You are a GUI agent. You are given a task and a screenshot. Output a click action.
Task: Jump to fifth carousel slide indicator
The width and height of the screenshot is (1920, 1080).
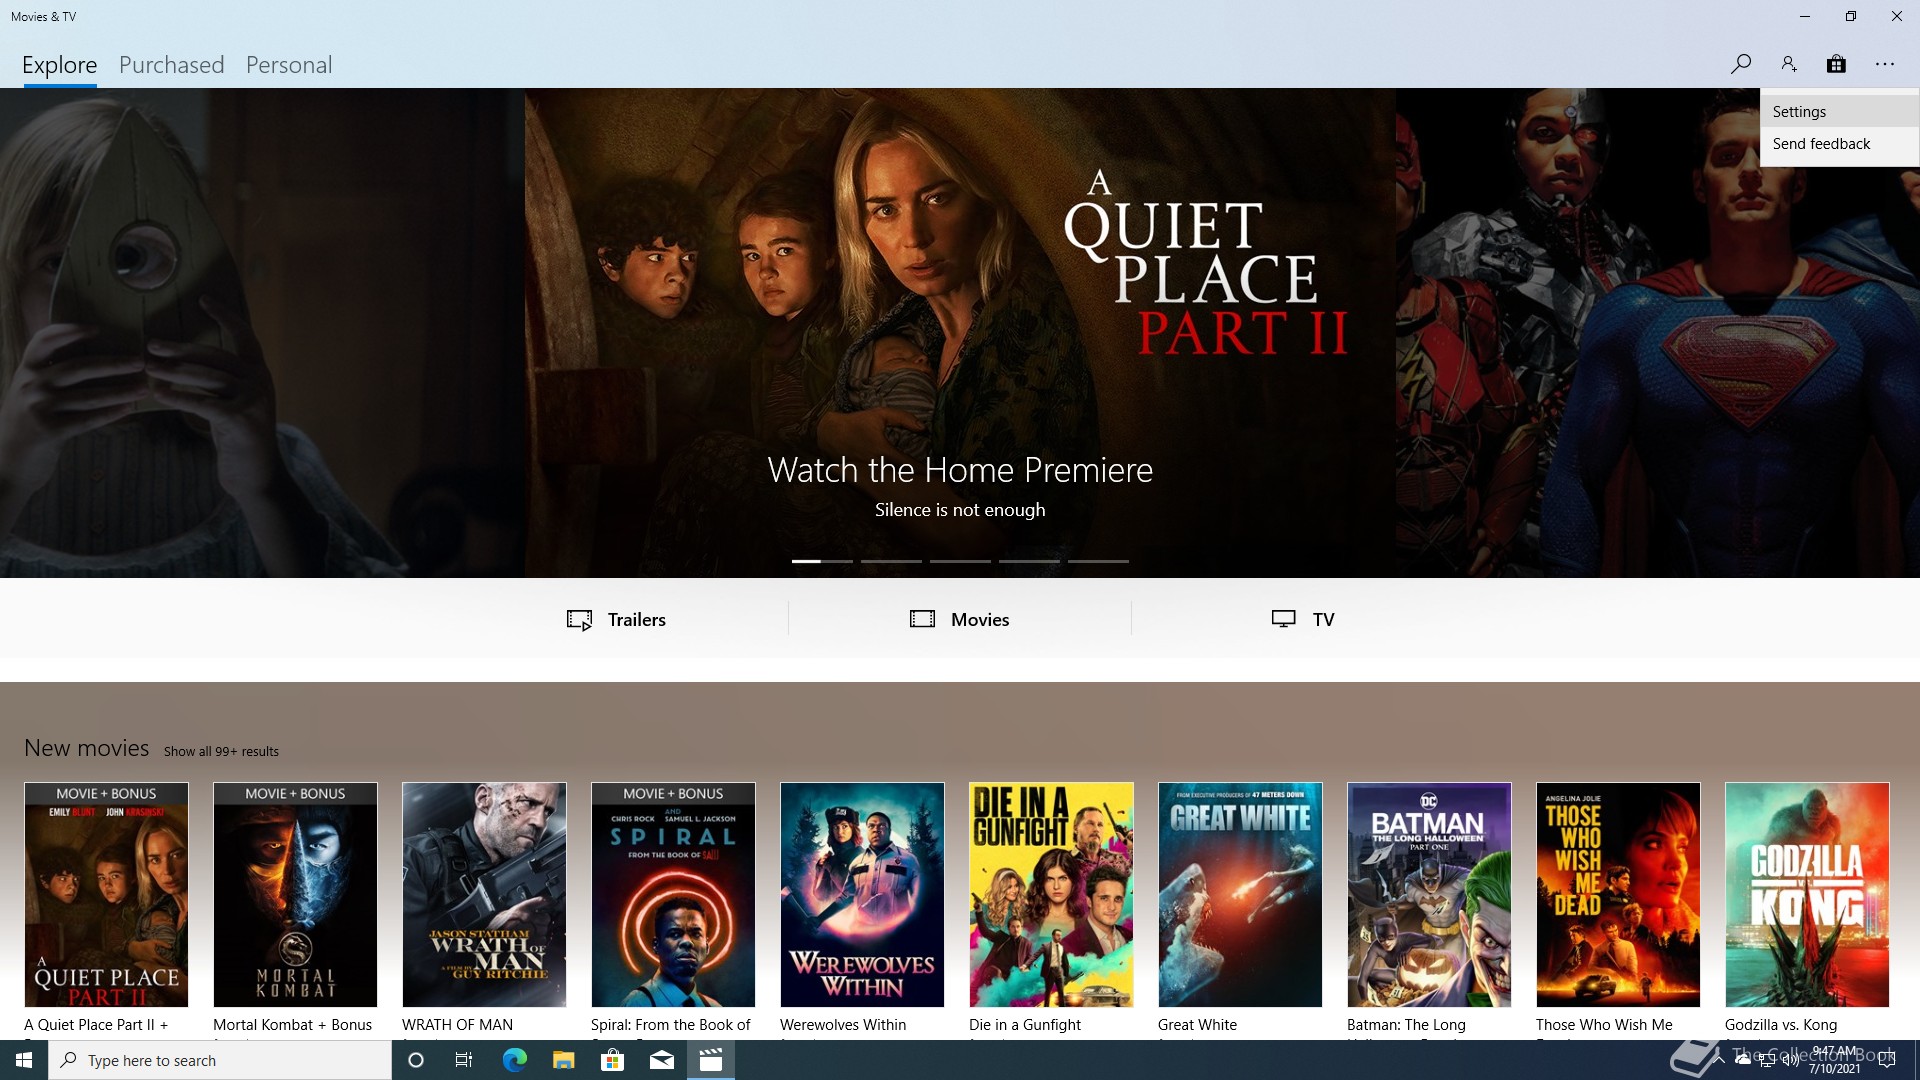(1098, 561)
